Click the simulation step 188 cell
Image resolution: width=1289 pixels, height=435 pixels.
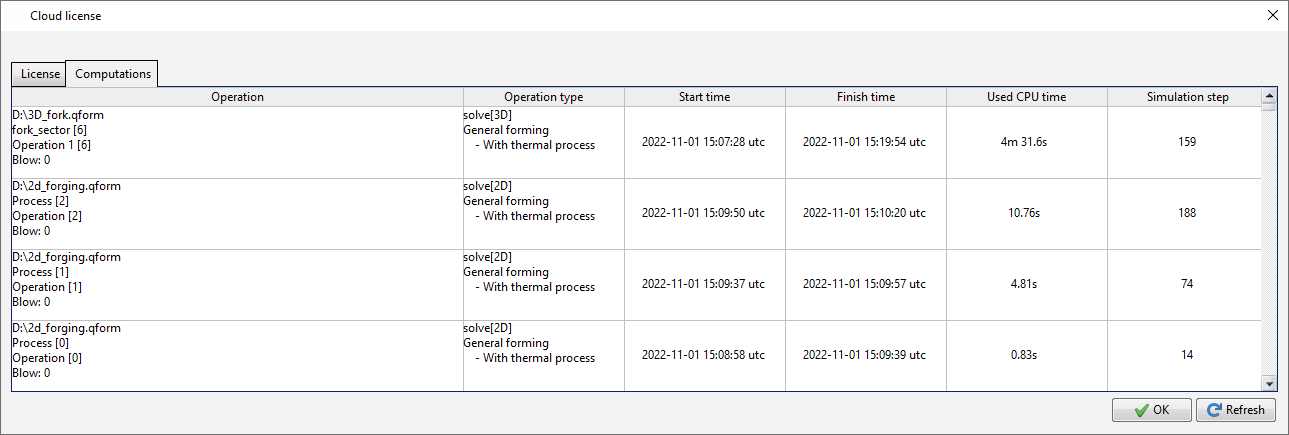(x=1187, y=213)
